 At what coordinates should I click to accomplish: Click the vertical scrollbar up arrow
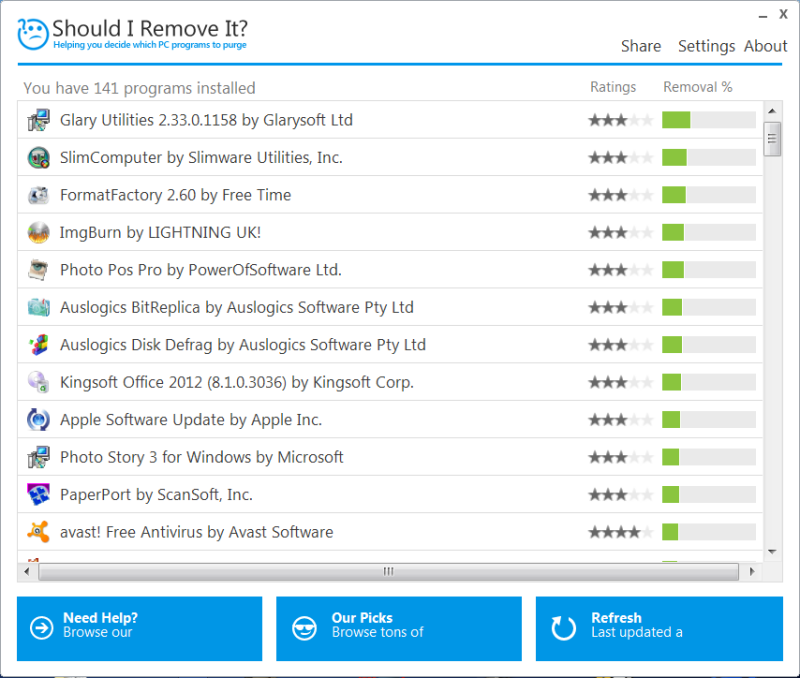click(x=772, y=111)
